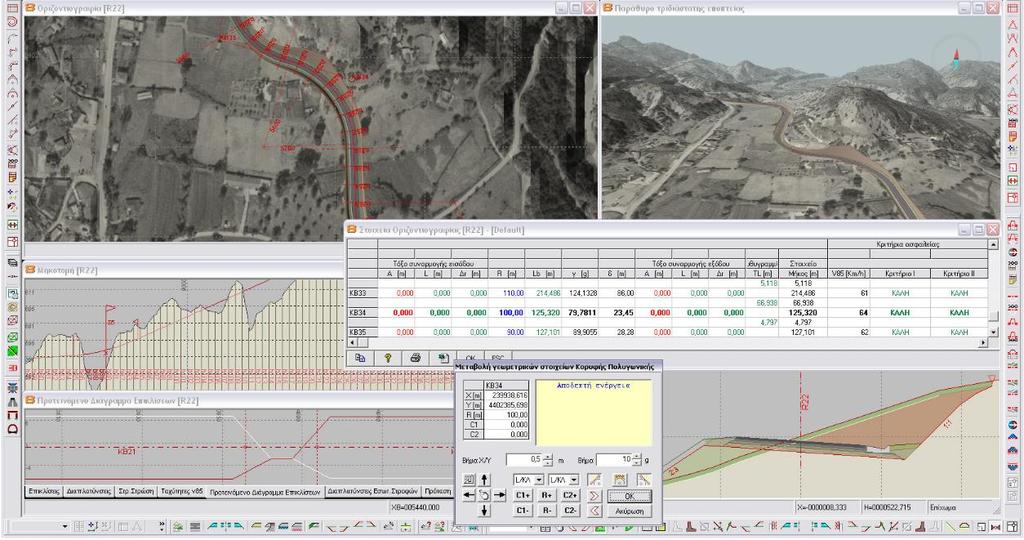The width and height of the screenshot is (1024, 540).
Task: Increase the angle step spinner value
Action: tap(637, 456)
